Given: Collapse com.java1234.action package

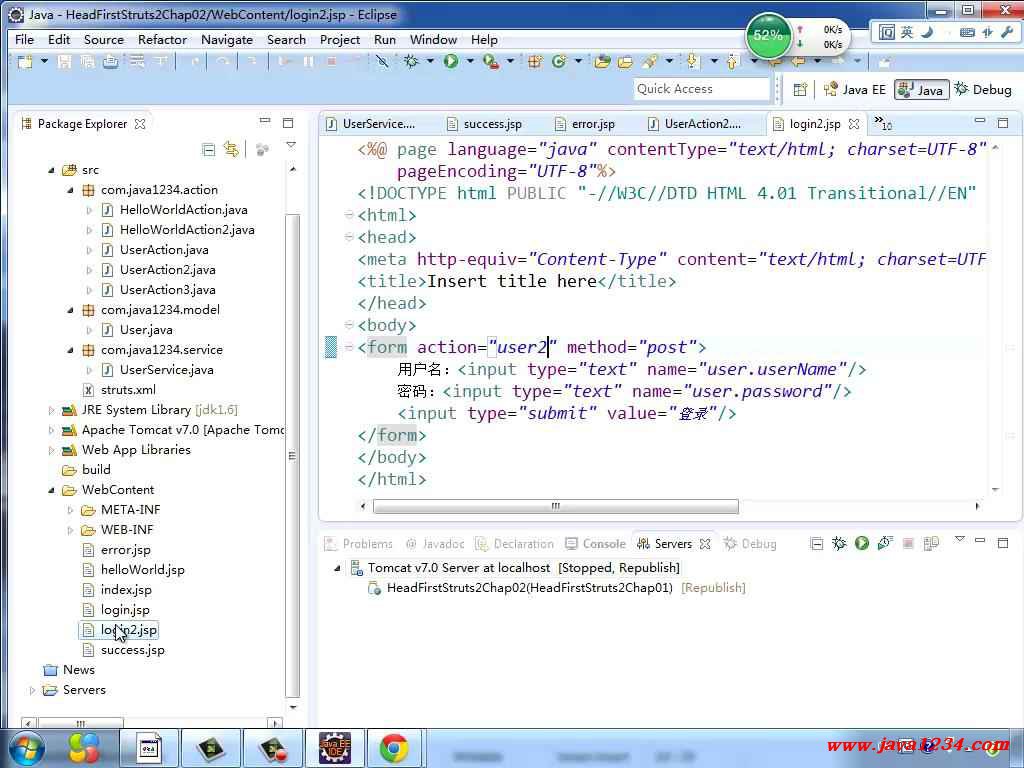Looking at the screenshot, I should tap(71, 191).
